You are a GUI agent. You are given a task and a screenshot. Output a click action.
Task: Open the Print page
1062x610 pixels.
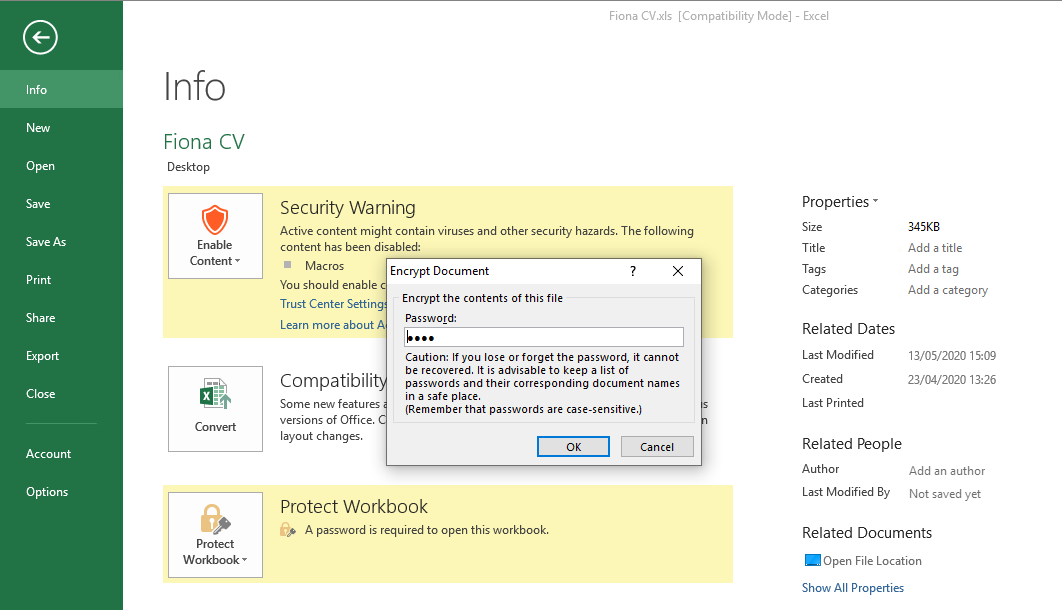click(62, 279)
